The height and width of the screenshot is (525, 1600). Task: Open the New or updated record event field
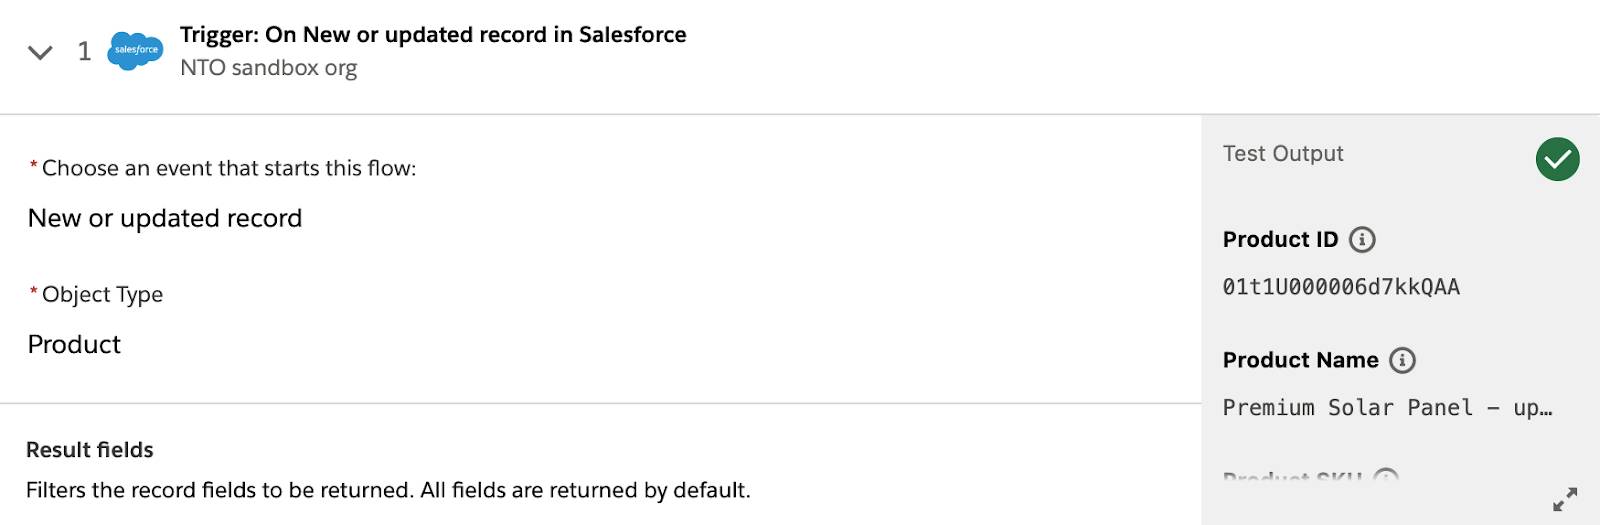(x=165, y=218)
